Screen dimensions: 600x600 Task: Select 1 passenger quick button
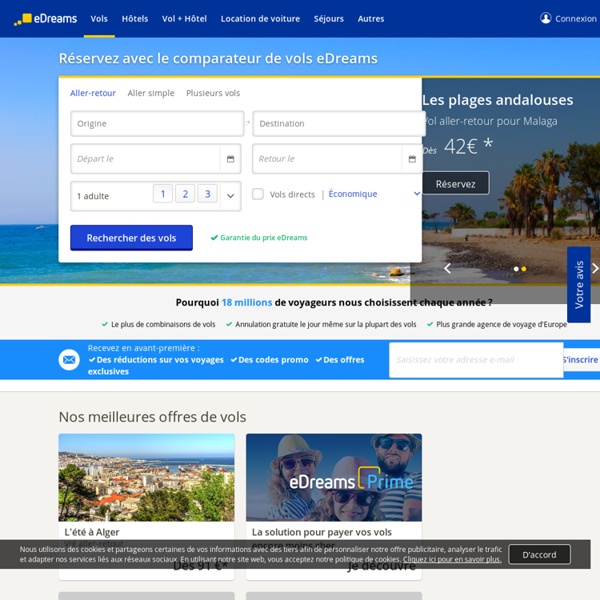point(163,194)
